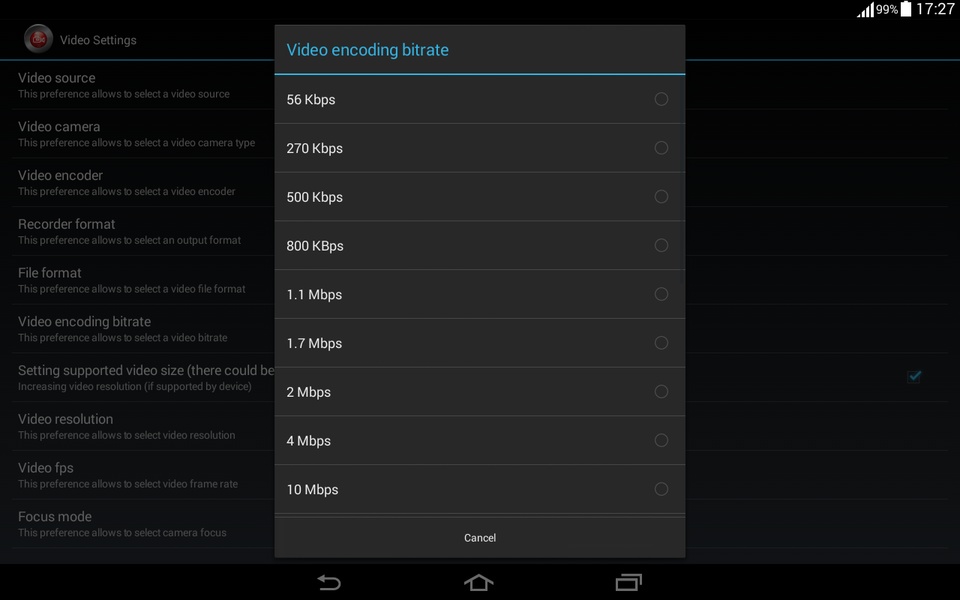Toggle the supported video size checkbox
This screenshot has height=600, width=960.
[914, 377]
